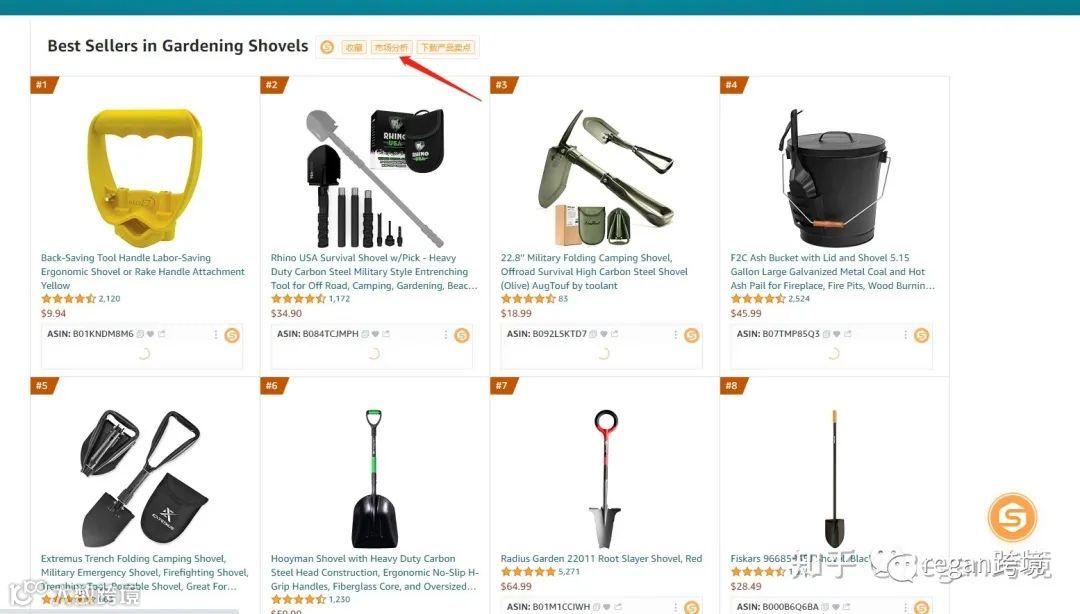The height and width of the screenshot is (614, 1080).
Task: Click the orange S logo beside Best Sellers heading
Action: [327, 47]
